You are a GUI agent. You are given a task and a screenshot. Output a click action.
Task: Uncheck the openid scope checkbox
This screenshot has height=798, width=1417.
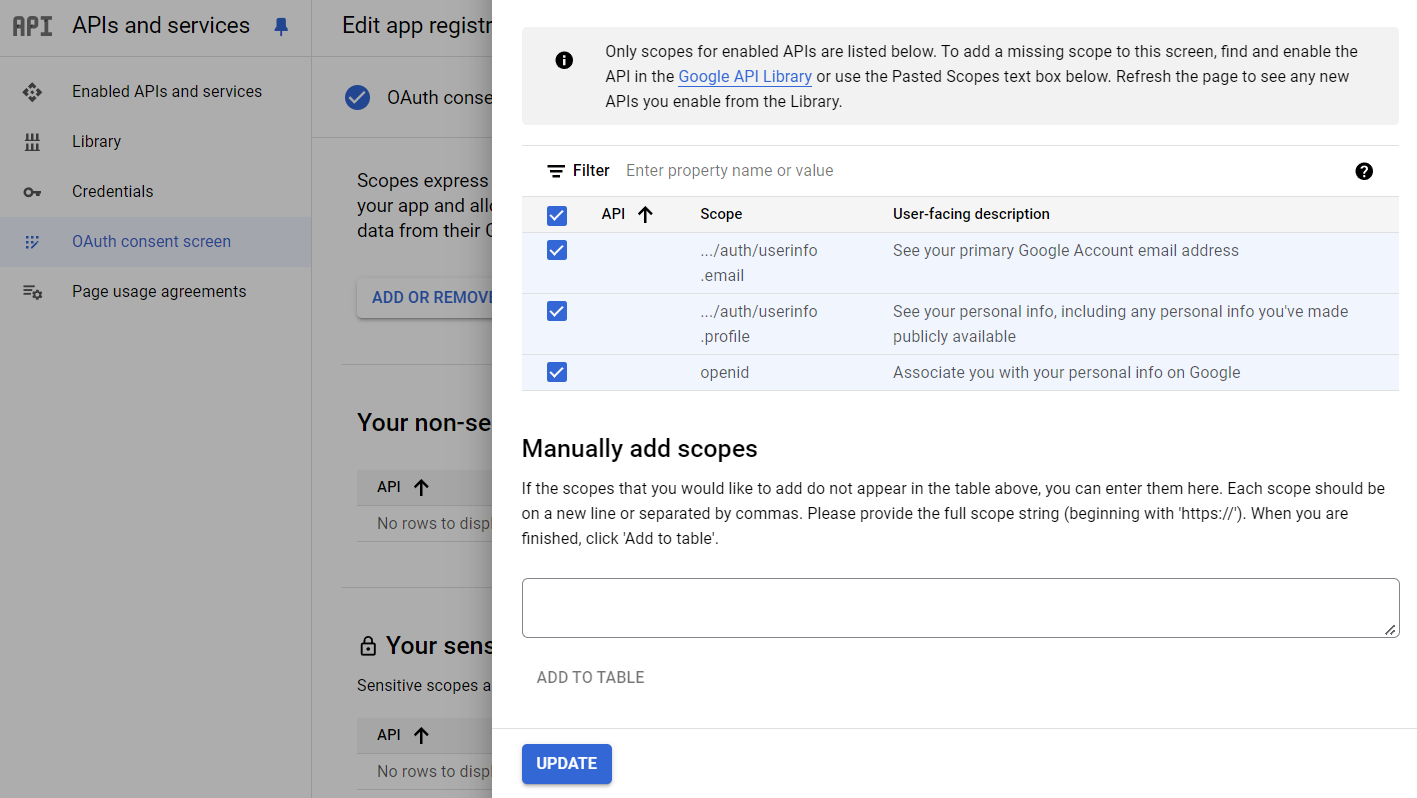click(556, 372)
